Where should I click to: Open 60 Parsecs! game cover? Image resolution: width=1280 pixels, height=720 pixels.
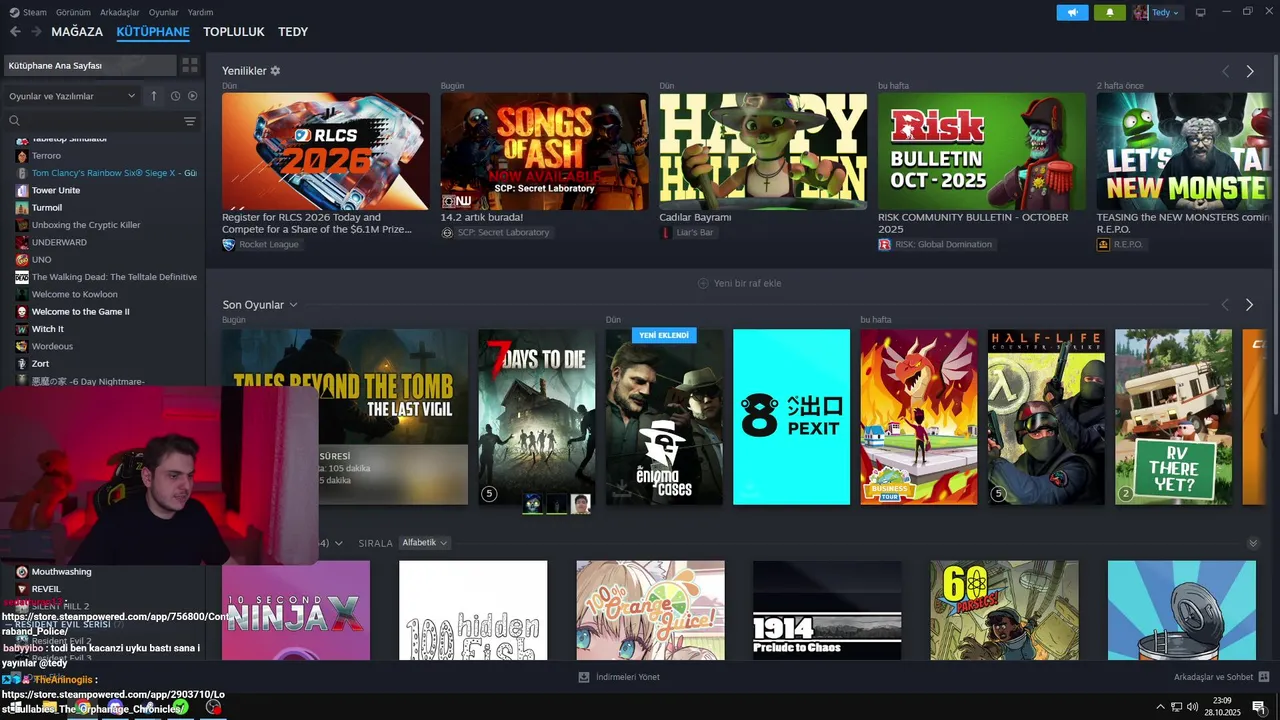(1004, 610)
